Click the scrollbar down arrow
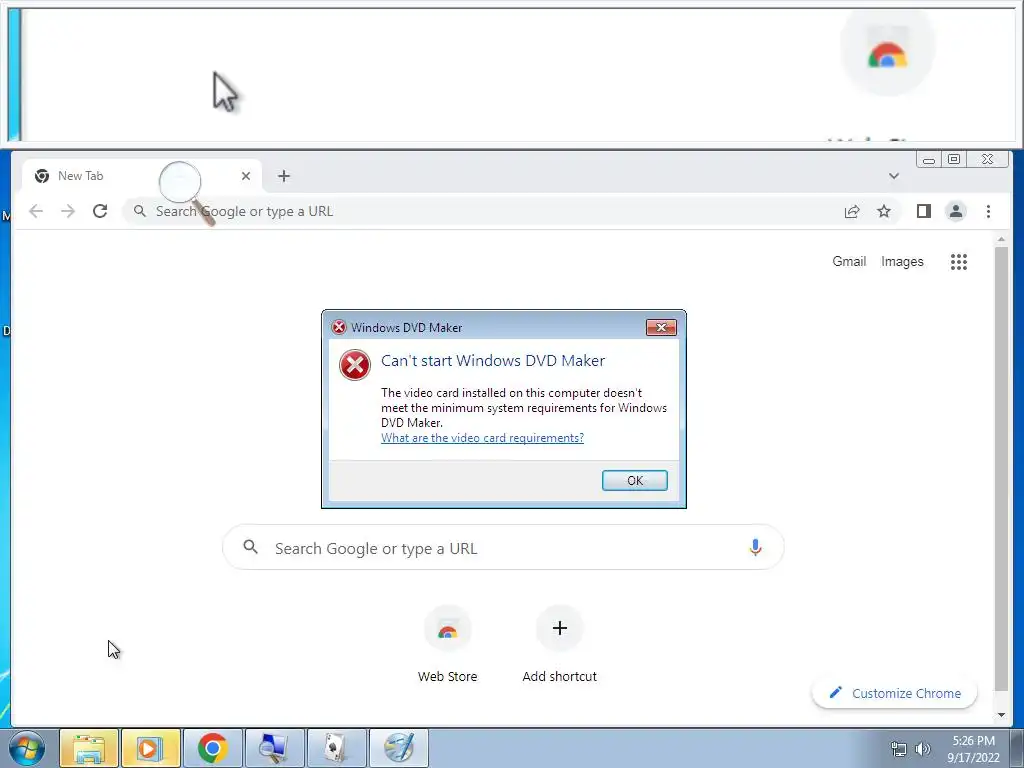 1001,714
